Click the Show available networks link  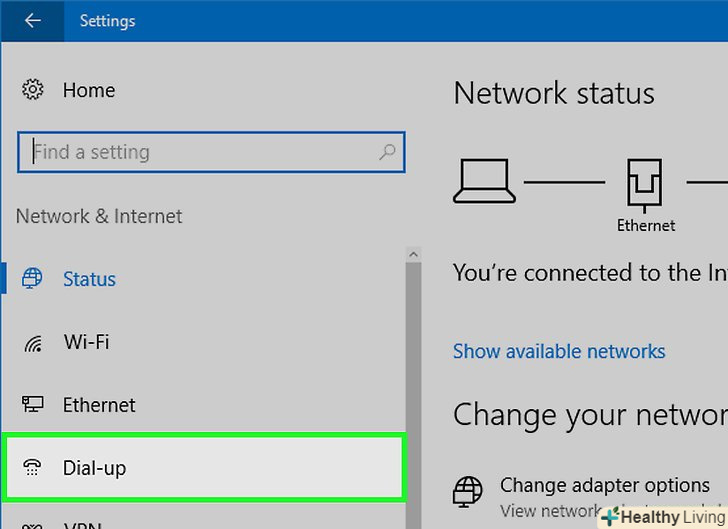pos(559,351)
